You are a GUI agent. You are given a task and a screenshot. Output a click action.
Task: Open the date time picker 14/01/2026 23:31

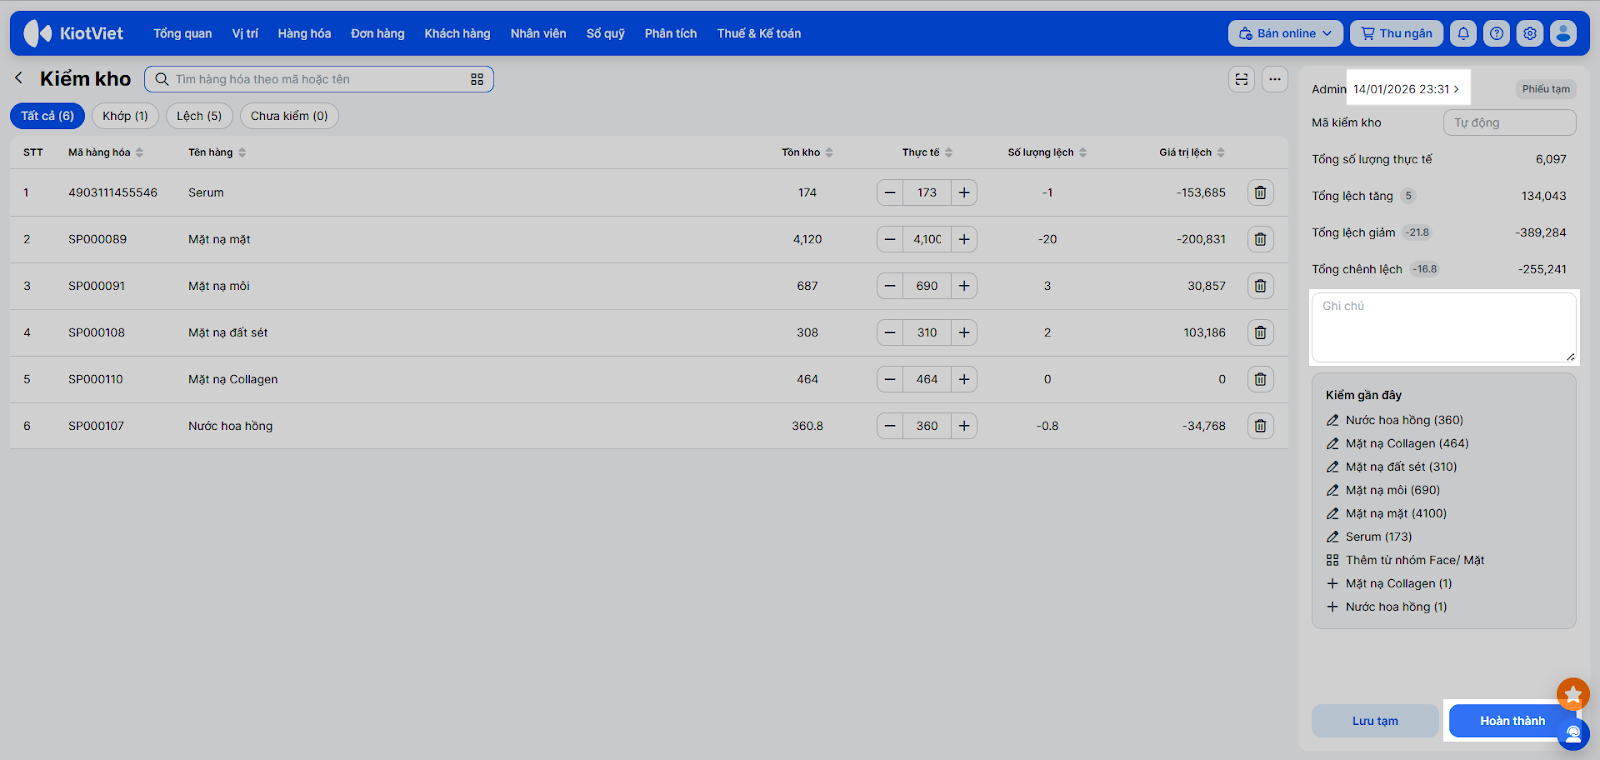[1406, 89]
